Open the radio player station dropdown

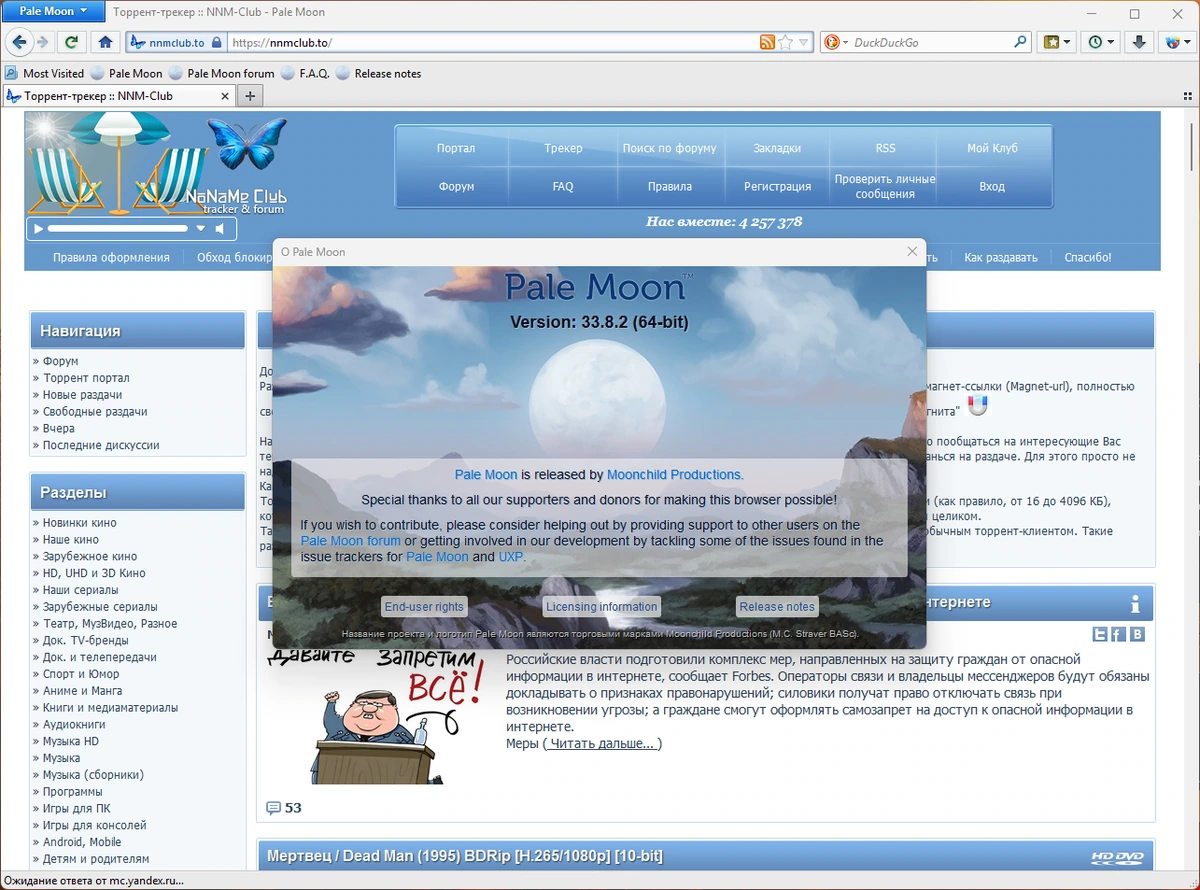pos(200,229)
